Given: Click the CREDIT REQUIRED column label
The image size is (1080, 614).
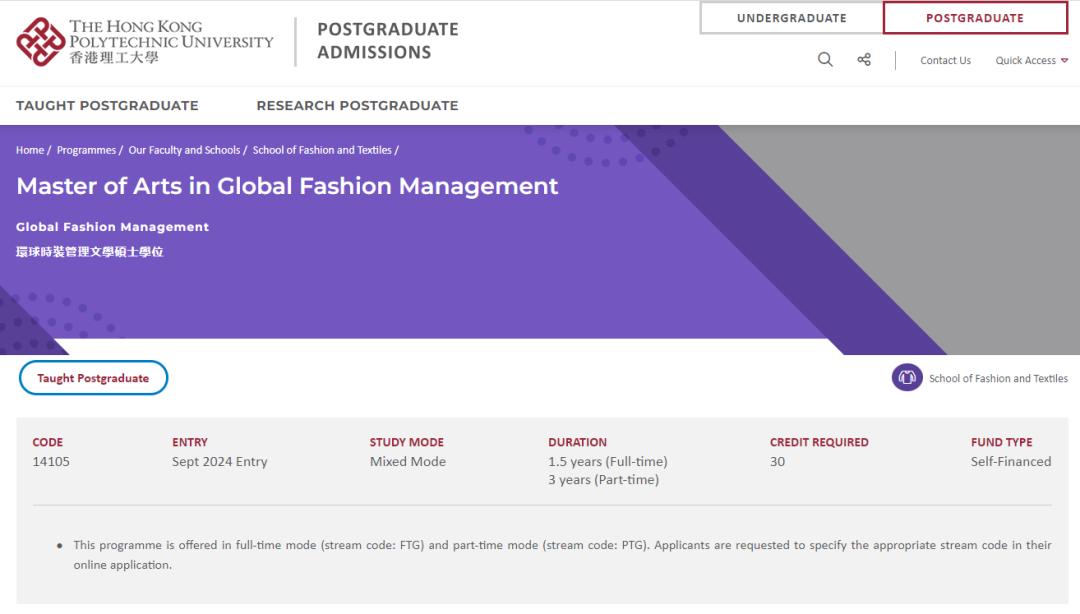Looking at the screenshot, I should (820, 442).
